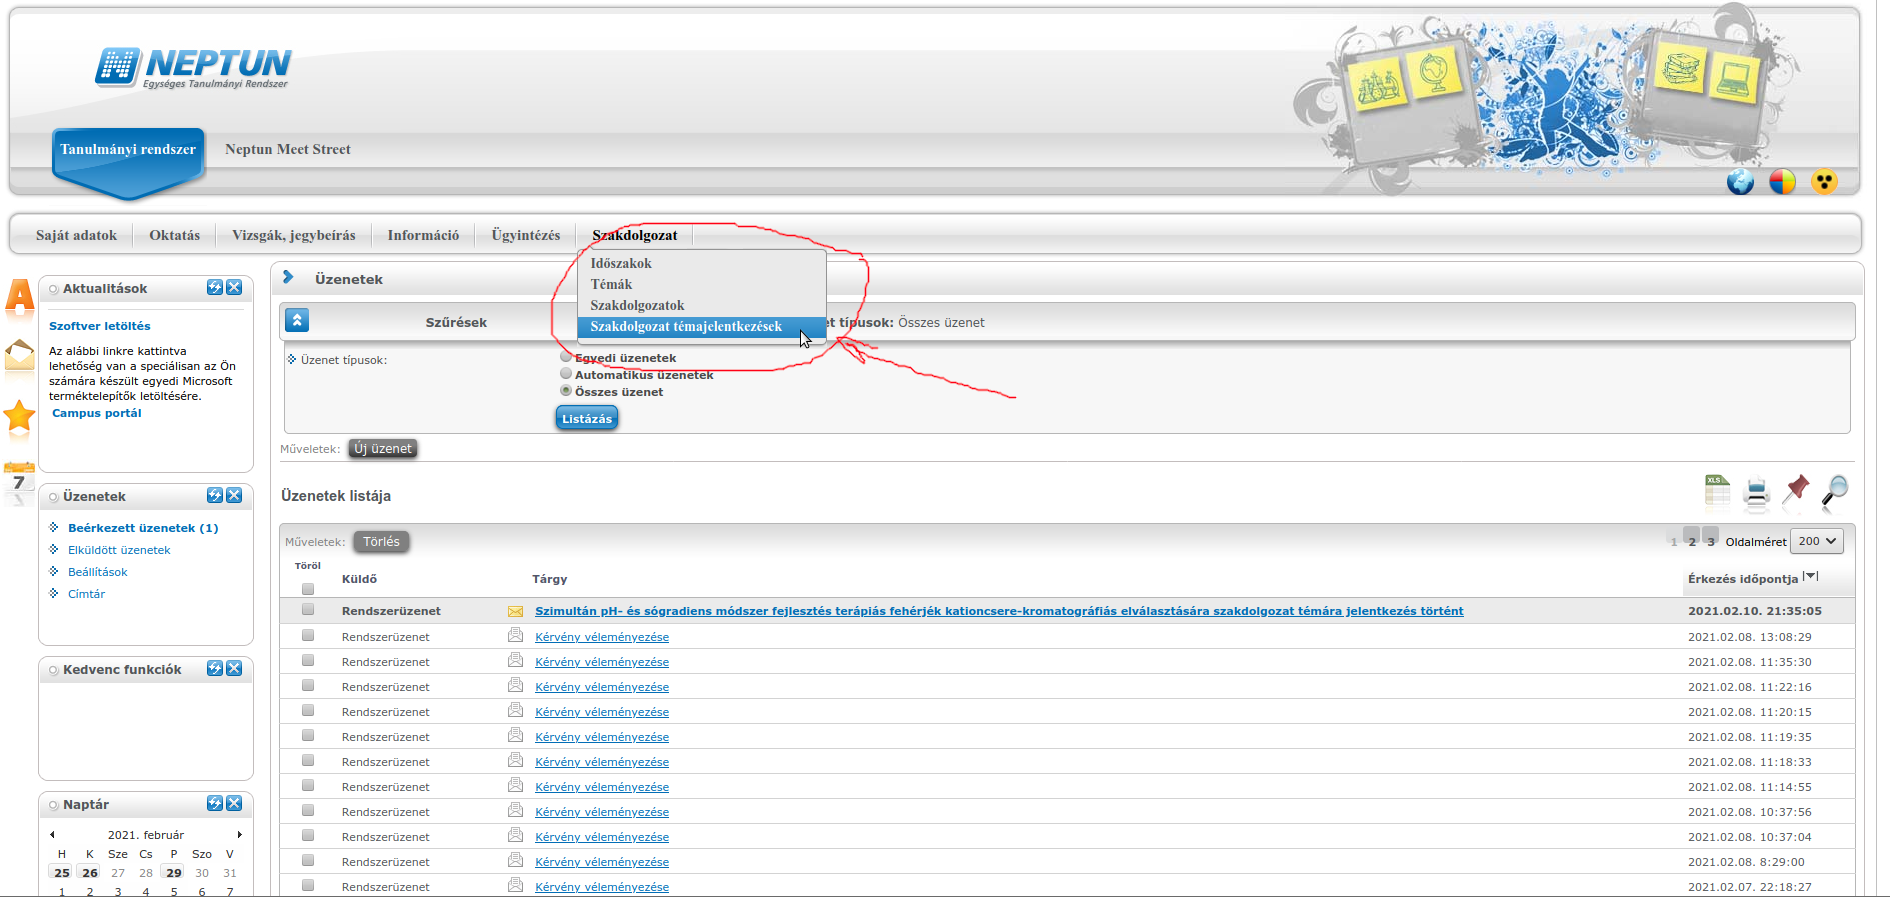Click the globe language icon
This screenshot has width=1890, height=897.
point(1740,182)
